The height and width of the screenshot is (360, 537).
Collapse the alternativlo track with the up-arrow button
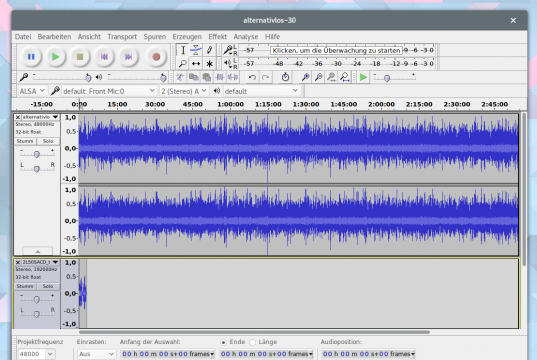[38, 251]
